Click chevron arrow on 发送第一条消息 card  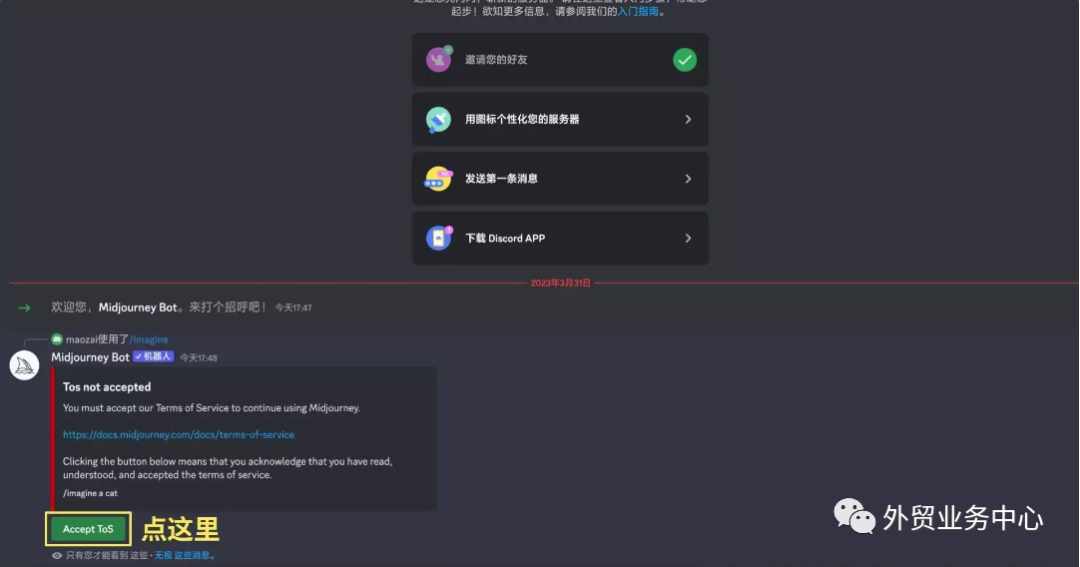(x=687, y=178)
